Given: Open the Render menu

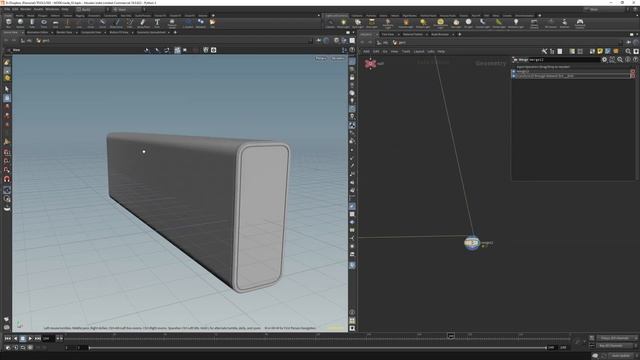Looking at the screenshot, I should [x=26, y=9].
